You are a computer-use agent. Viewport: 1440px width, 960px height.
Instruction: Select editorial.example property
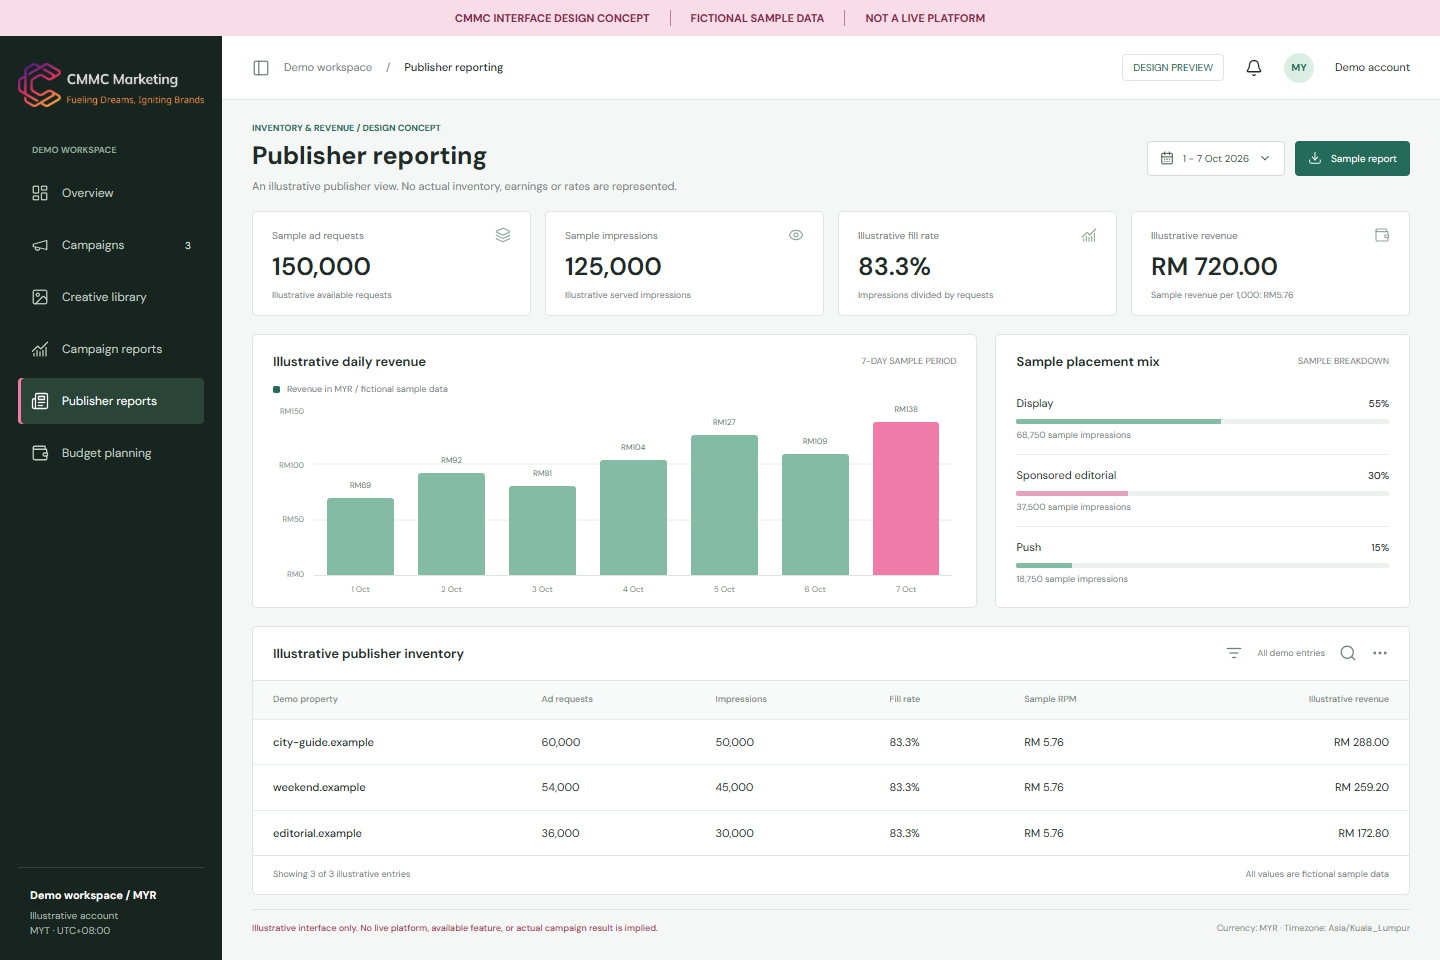317,834
